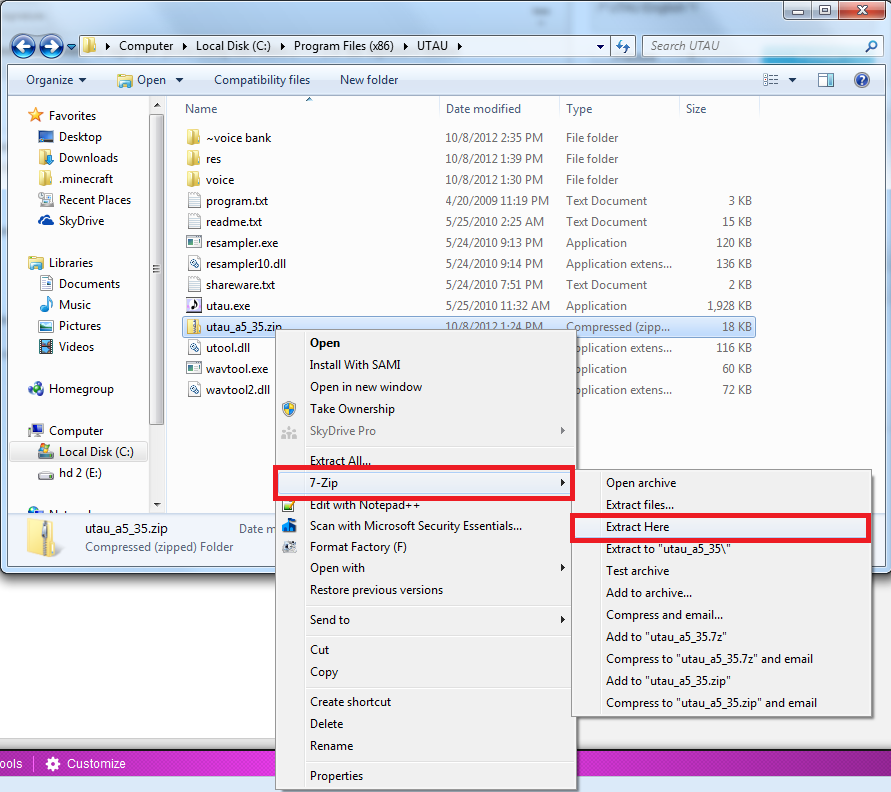Select wavtool2.dll file icon
The width and height of the screenshot is (891, 792).
[194, 389]
